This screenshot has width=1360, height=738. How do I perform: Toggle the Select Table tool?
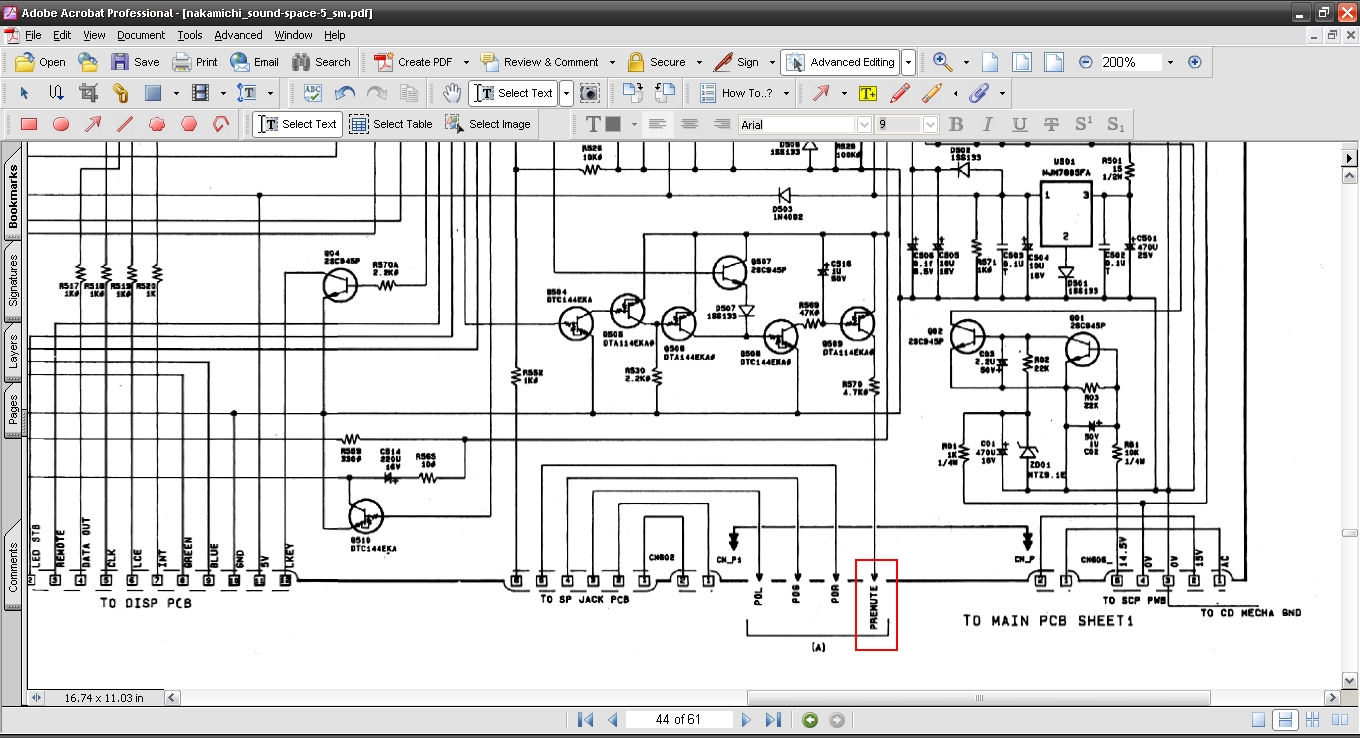pos(391,124)
